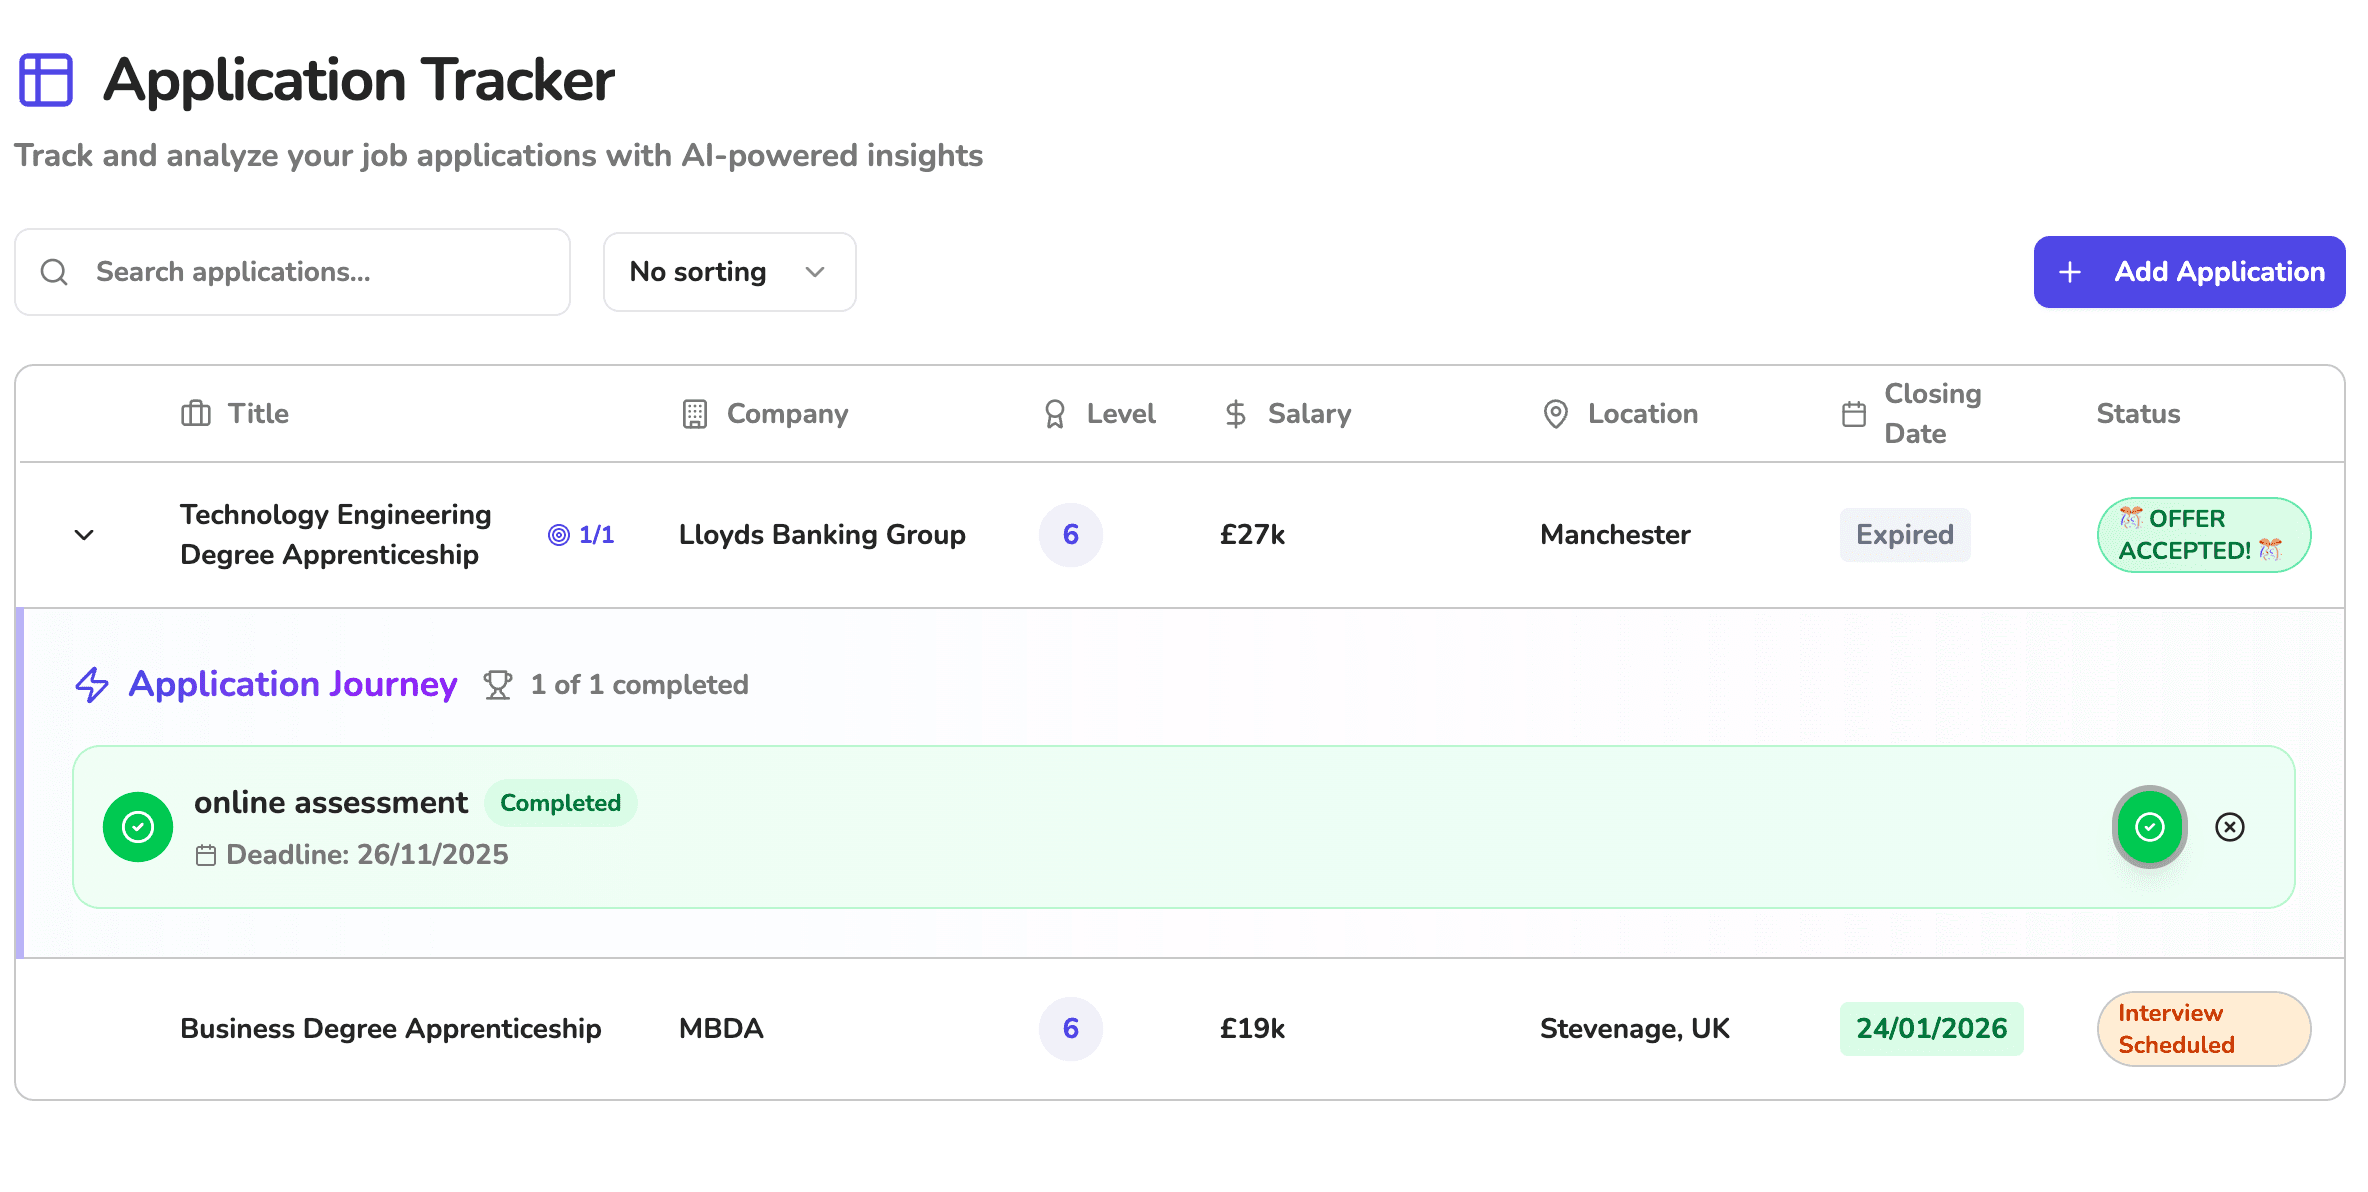2368x1192 pixels.
Task: Collapse the Technology Engineering Degree Apprenticeship row
Action: 84,535
